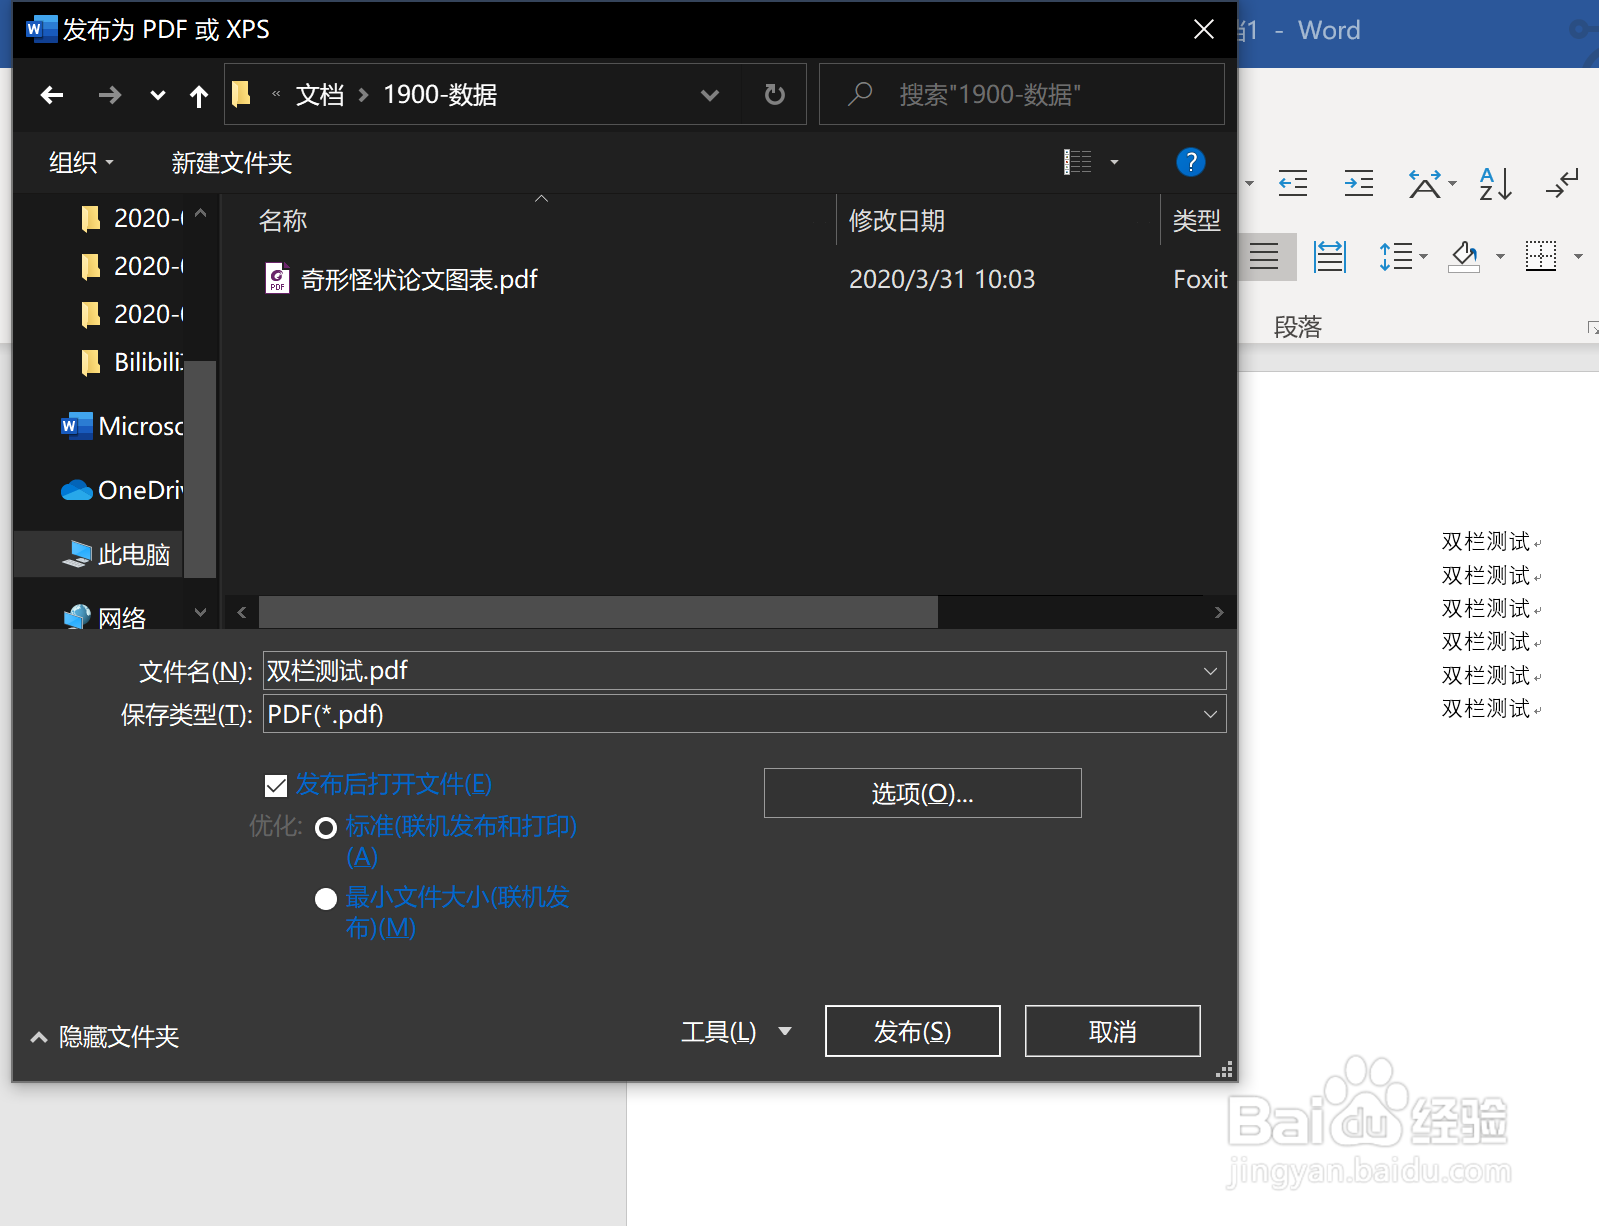Screen dimensions: 1599x1226
Task: Open line spacing options in Word
Action: 1396,256
